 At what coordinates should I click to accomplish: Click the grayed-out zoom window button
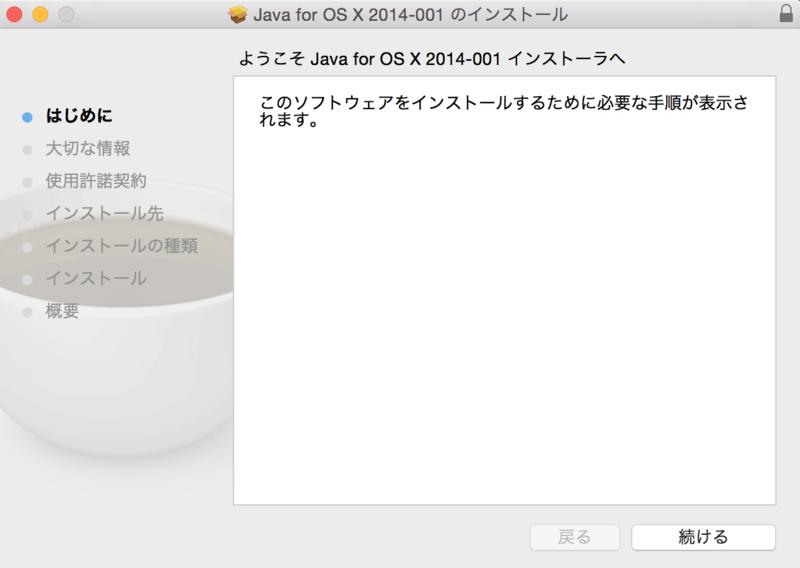point(66,14)
